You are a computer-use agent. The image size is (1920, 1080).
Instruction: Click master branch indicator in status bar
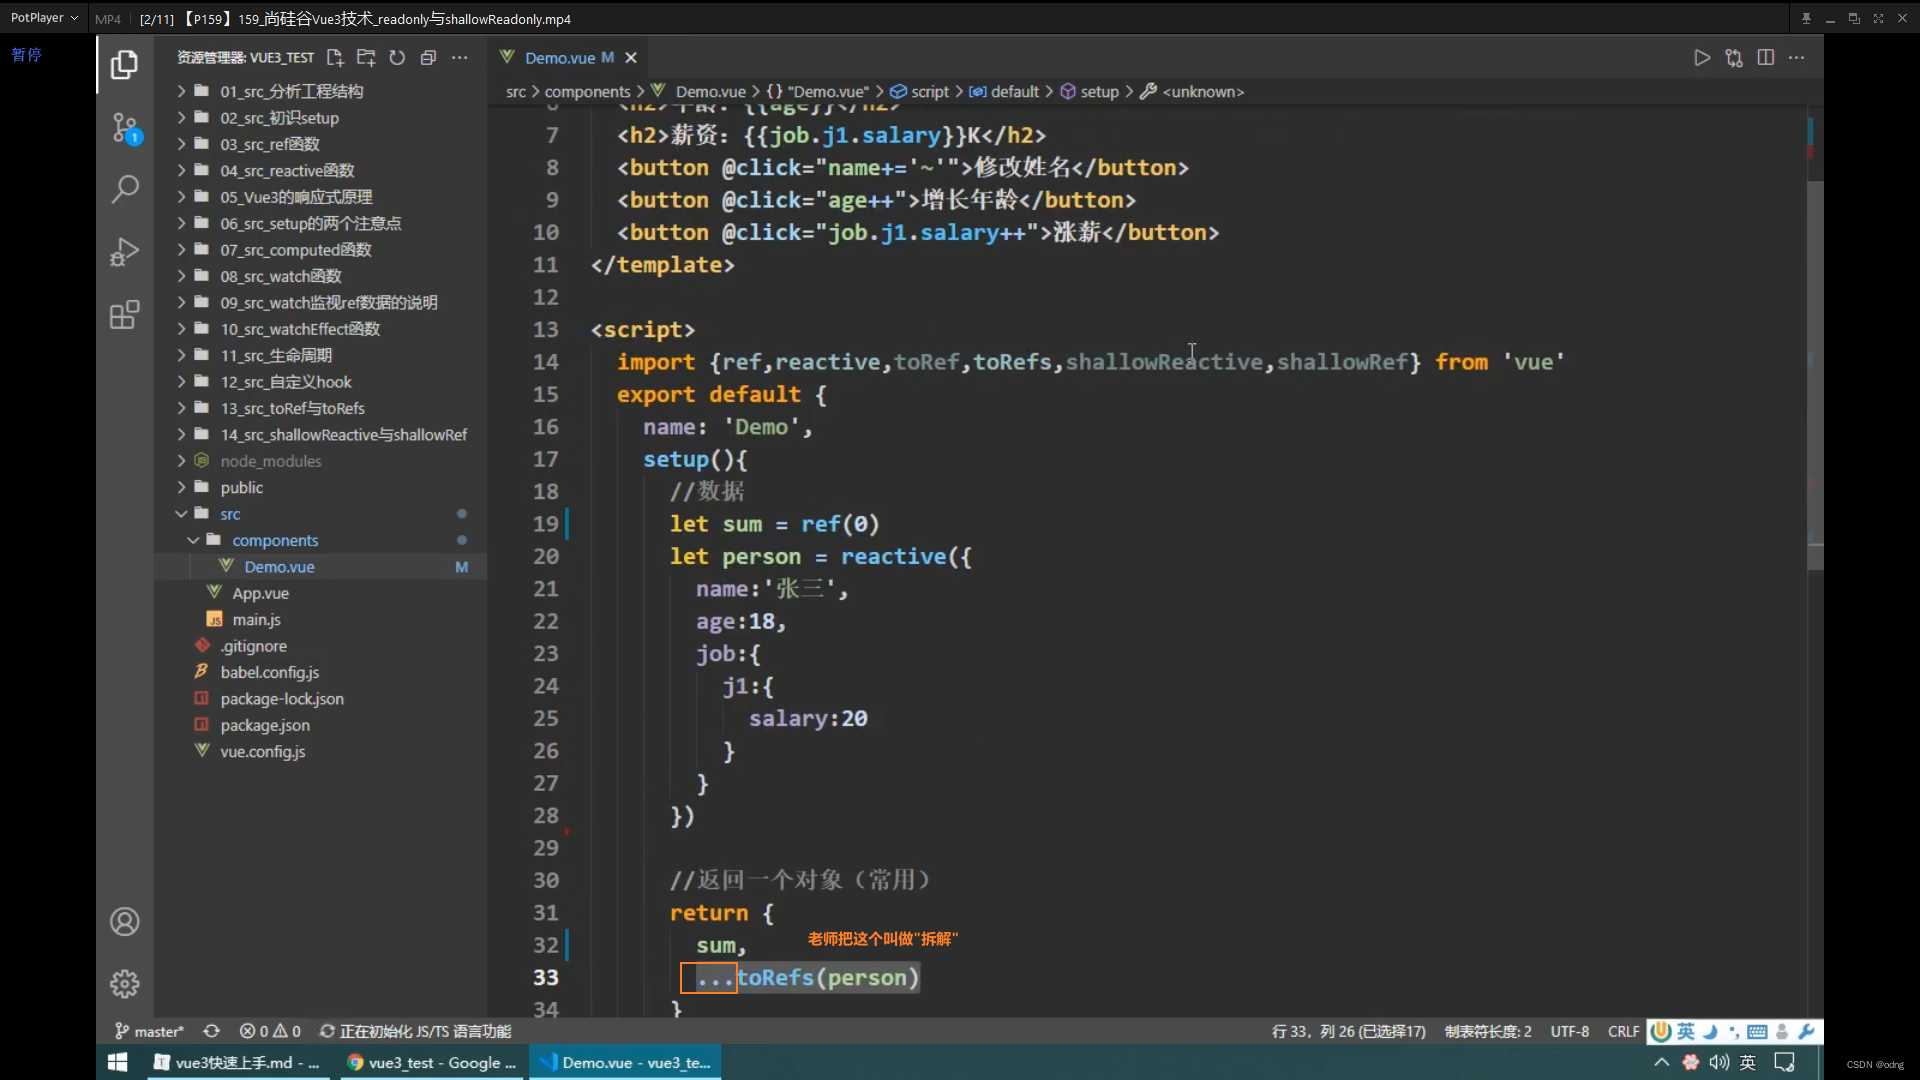click(x=149, y=1031)
